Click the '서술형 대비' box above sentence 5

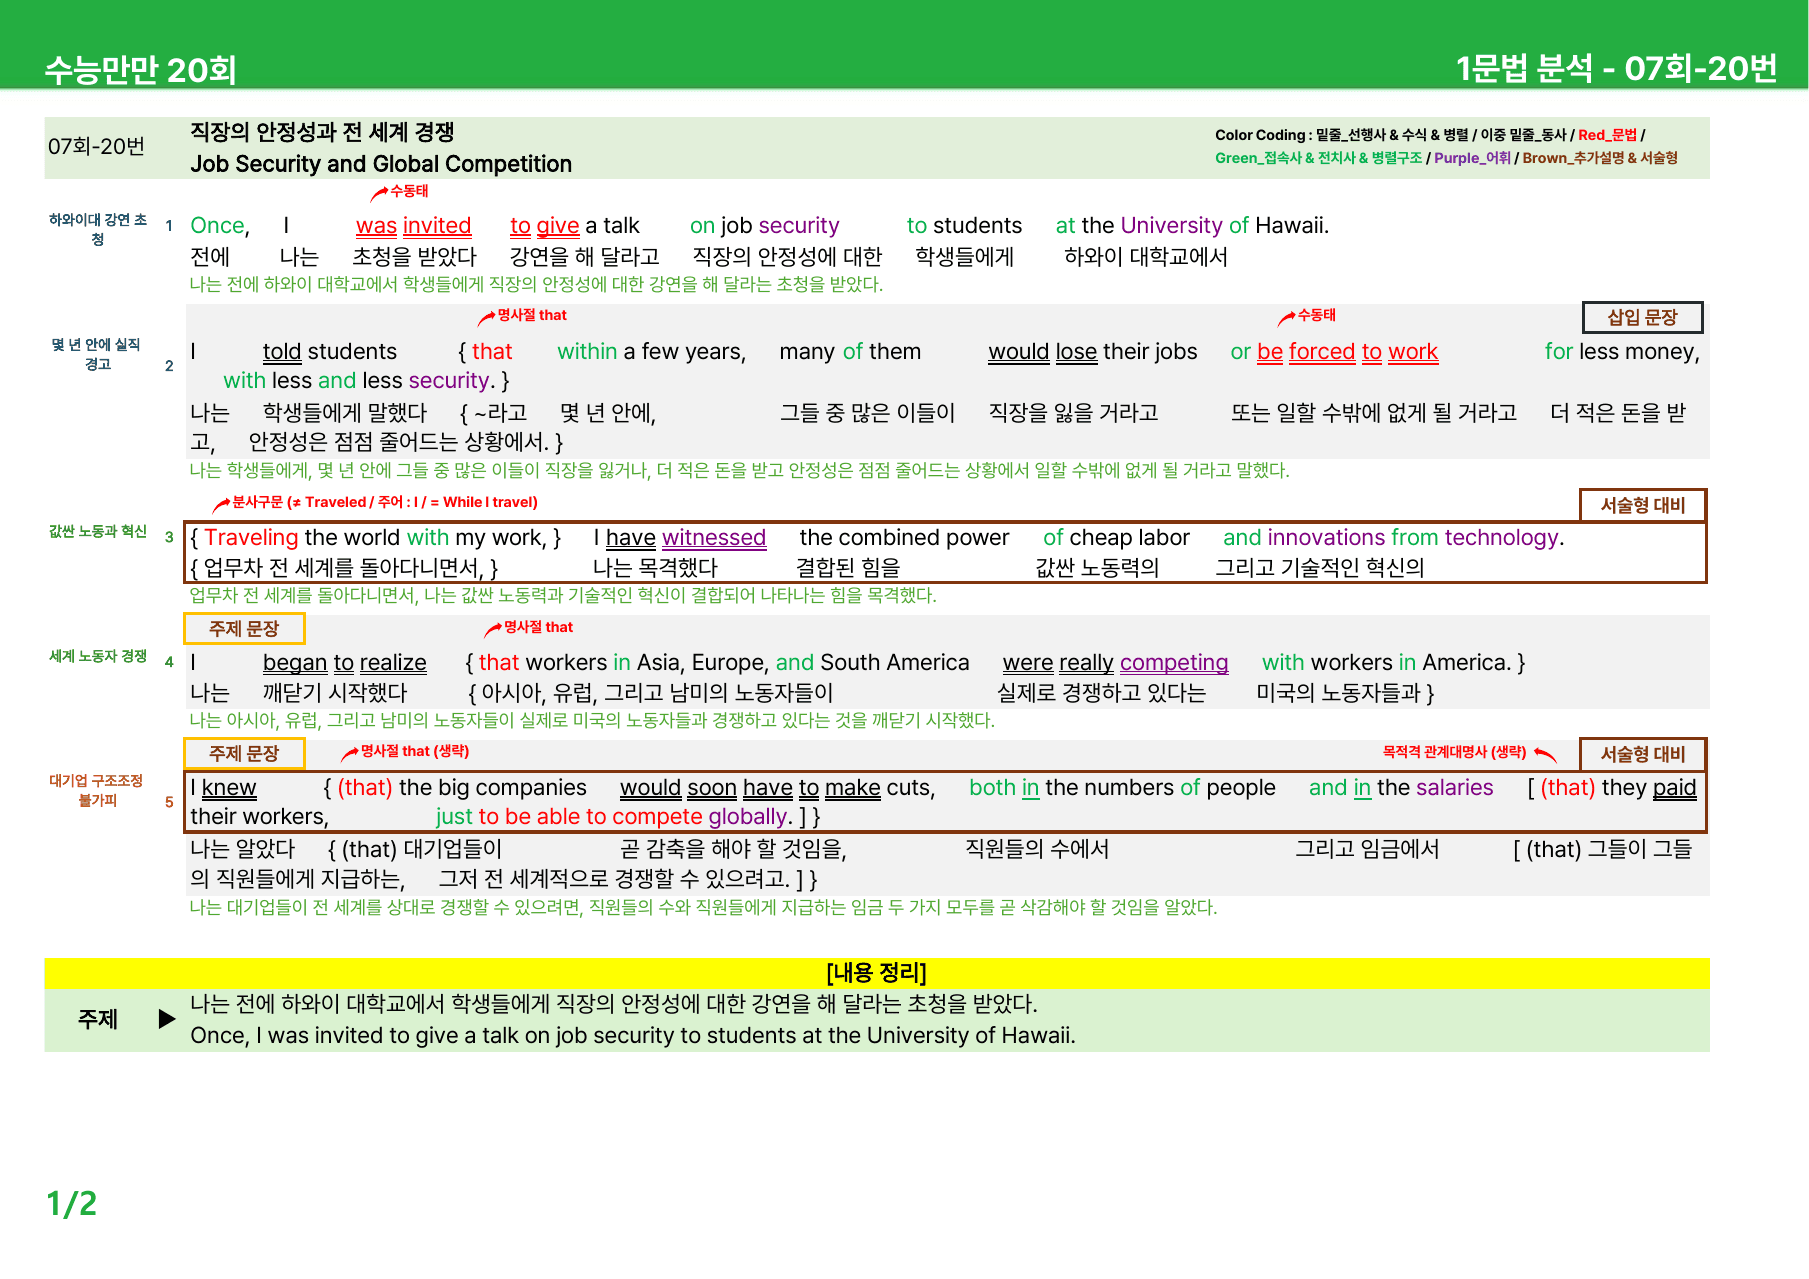[x=1642, y=754]
